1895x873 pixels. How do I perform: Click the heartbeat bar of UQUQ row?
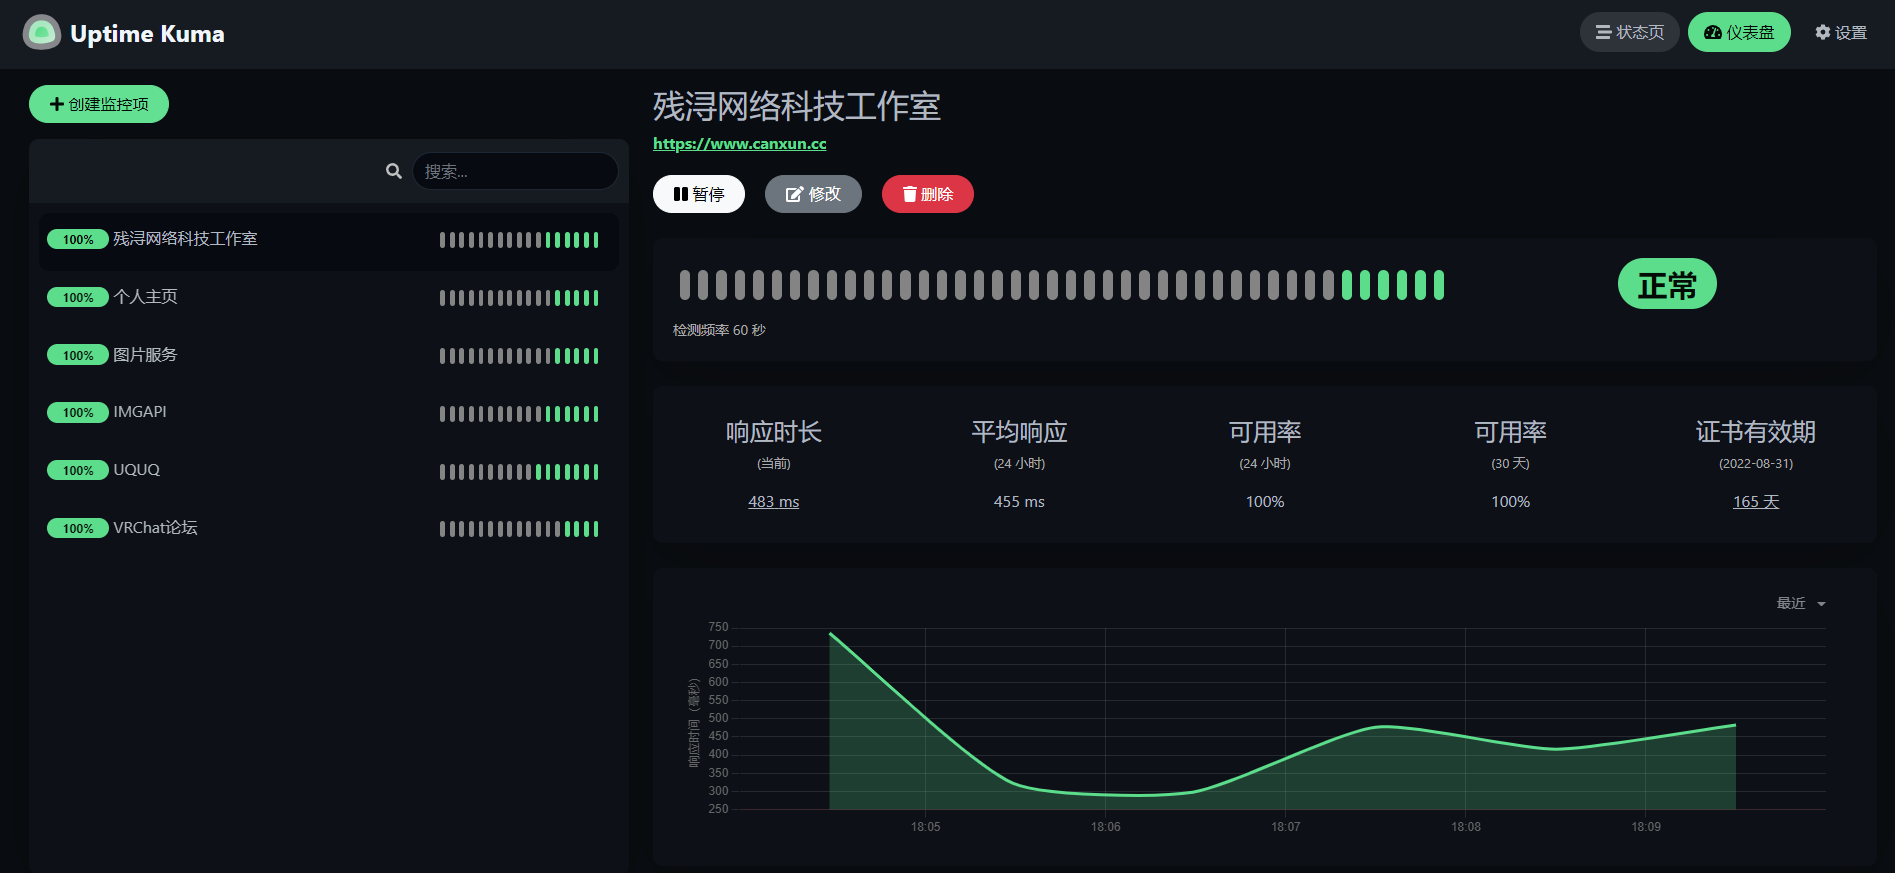coord(519,472)
